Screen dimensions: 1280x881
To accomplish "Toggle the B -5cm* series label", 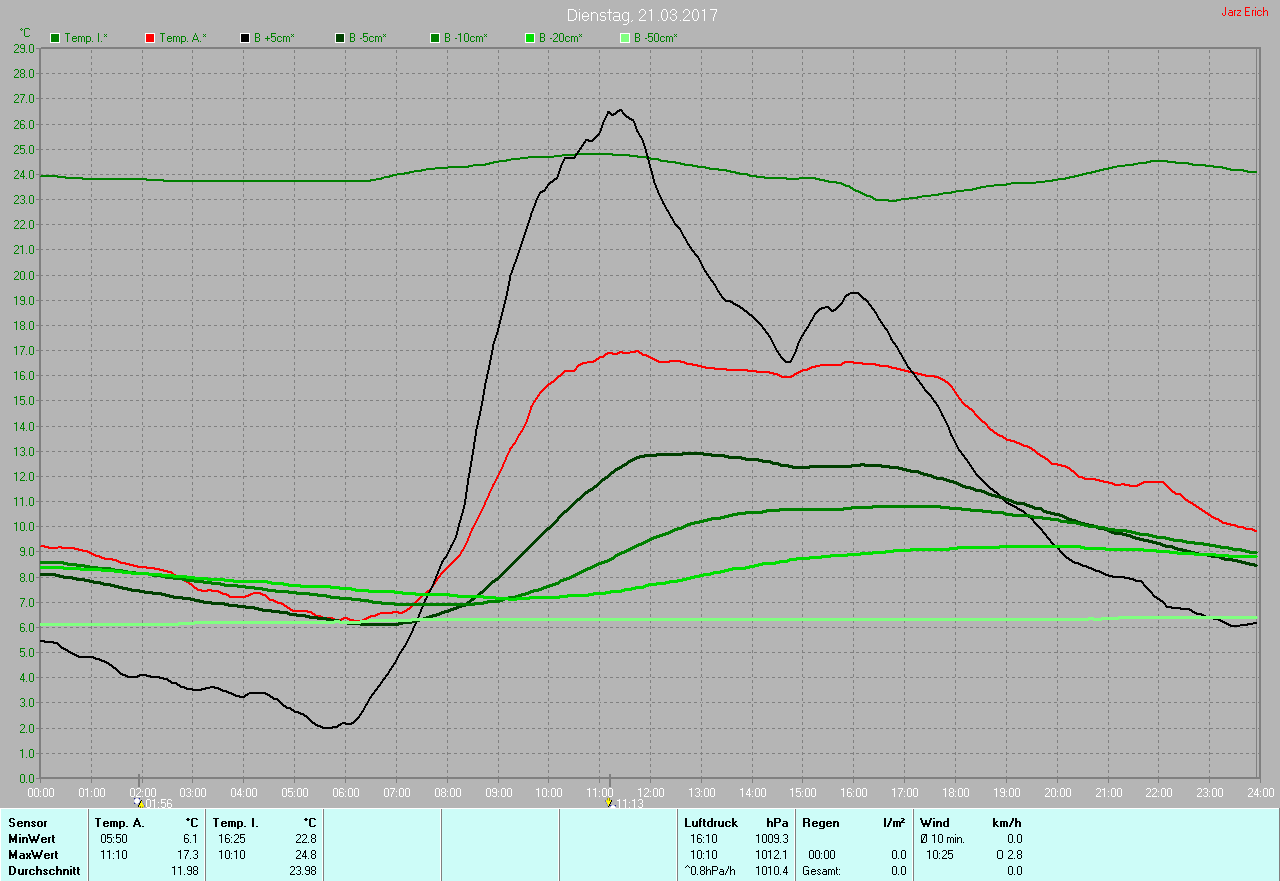I will click(367, 38).
